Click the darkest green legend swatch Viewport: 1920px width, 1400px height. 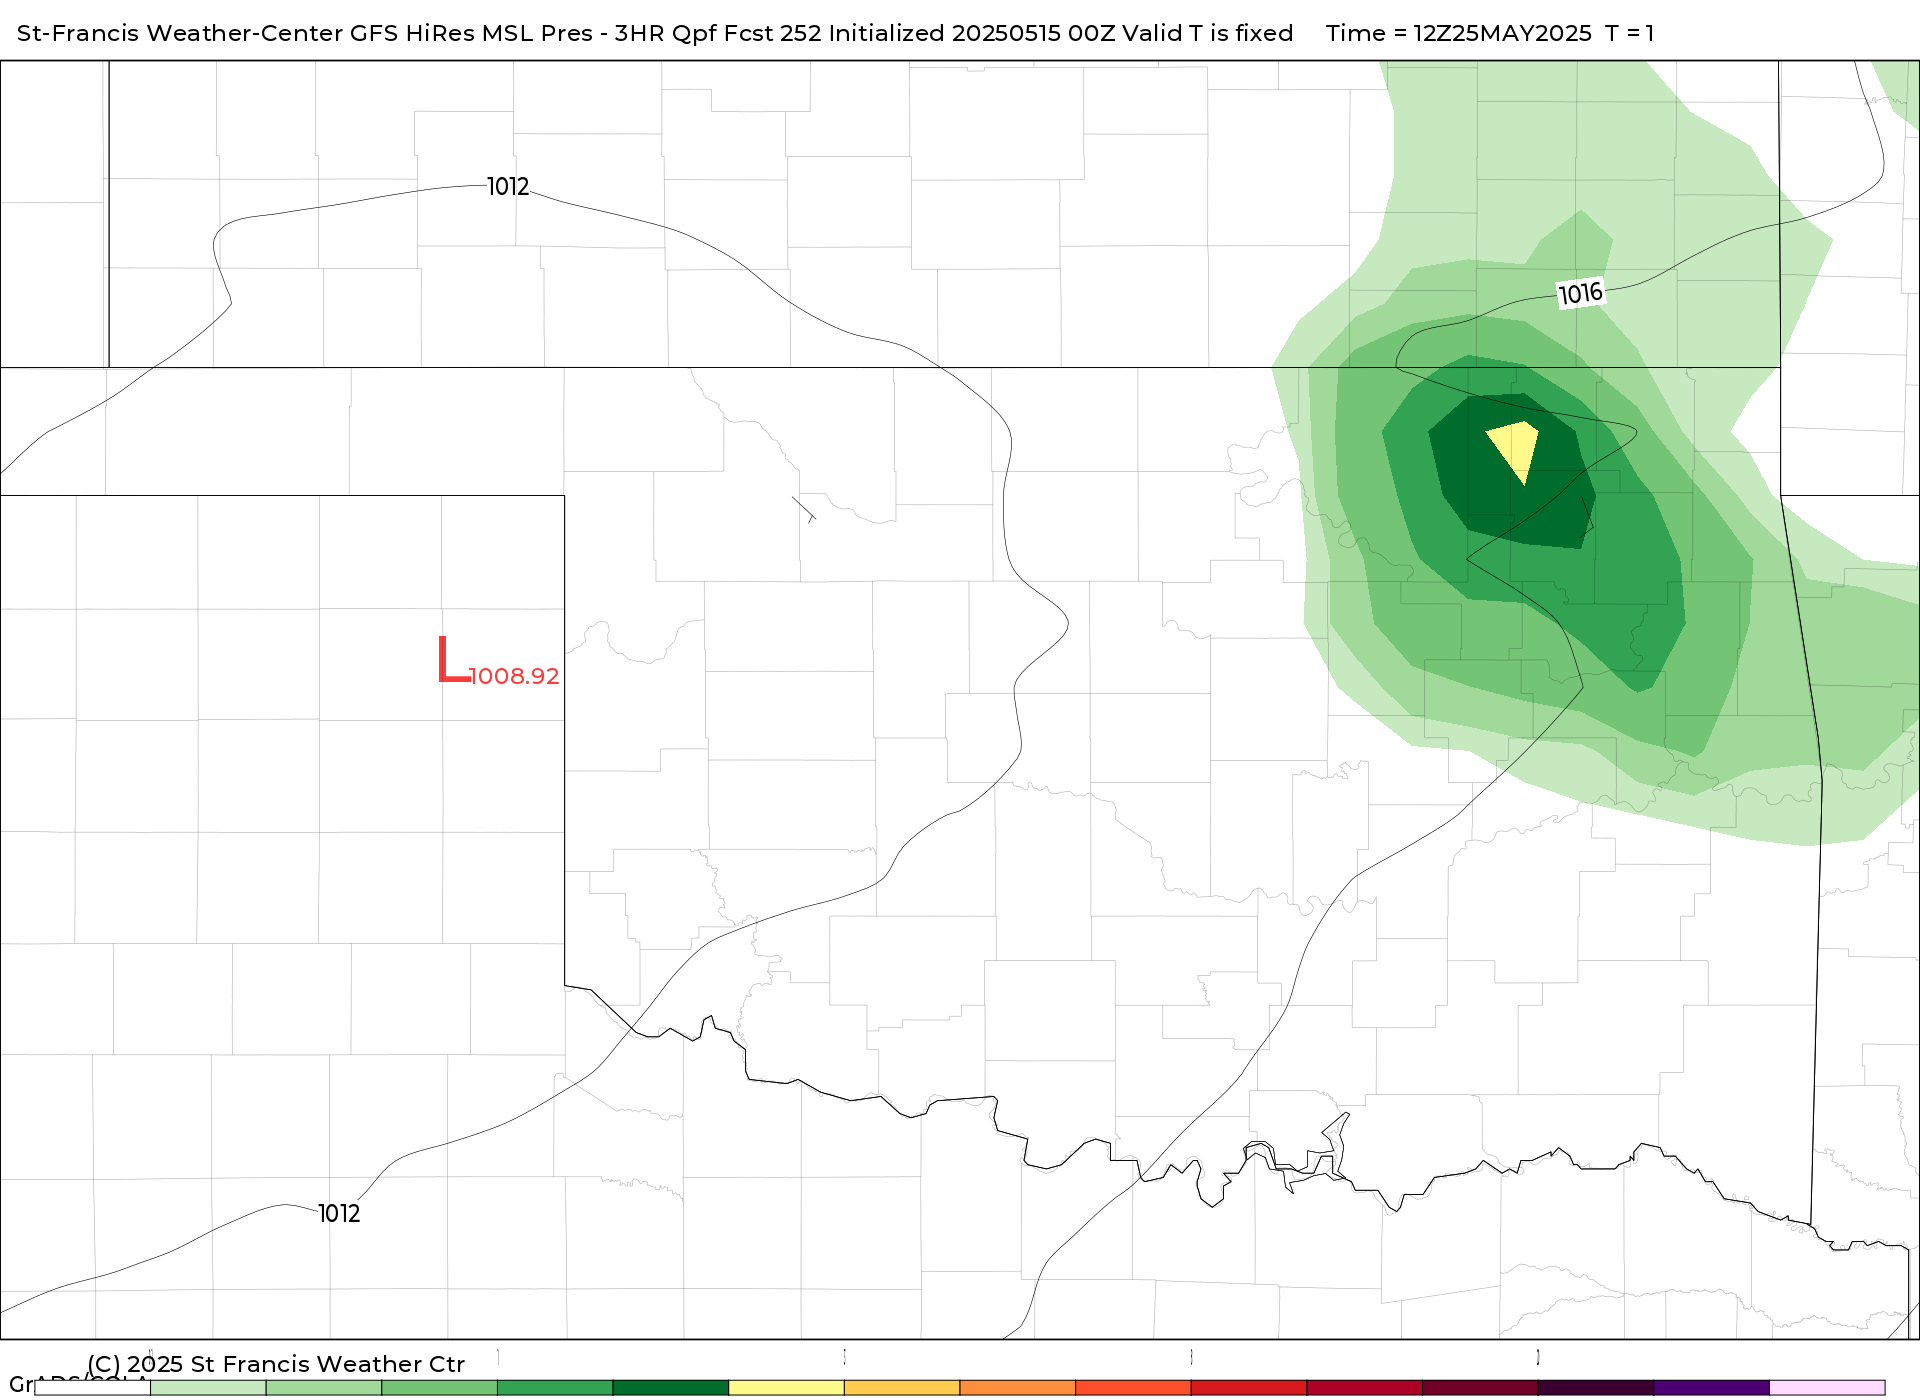(x=670, y=1388)
